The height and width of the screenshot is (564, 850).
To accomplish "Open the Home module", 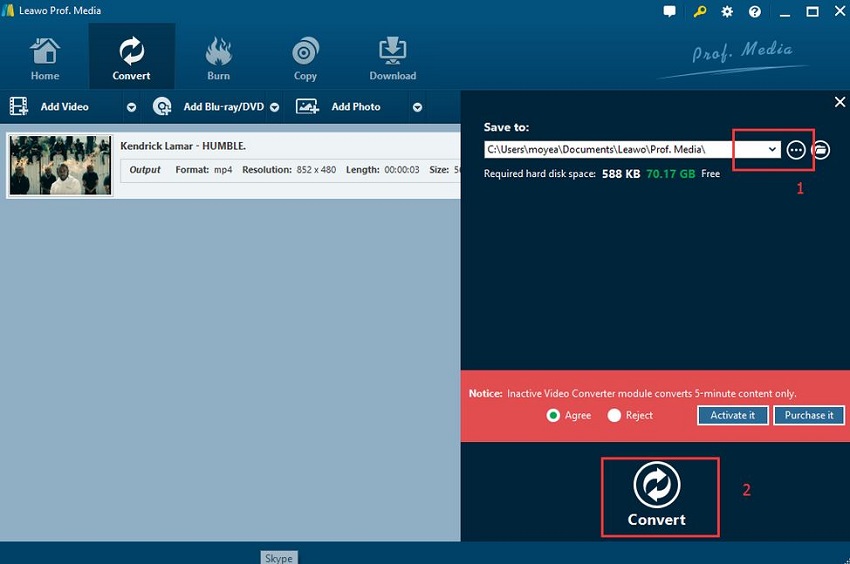I will tap(45, 59).
